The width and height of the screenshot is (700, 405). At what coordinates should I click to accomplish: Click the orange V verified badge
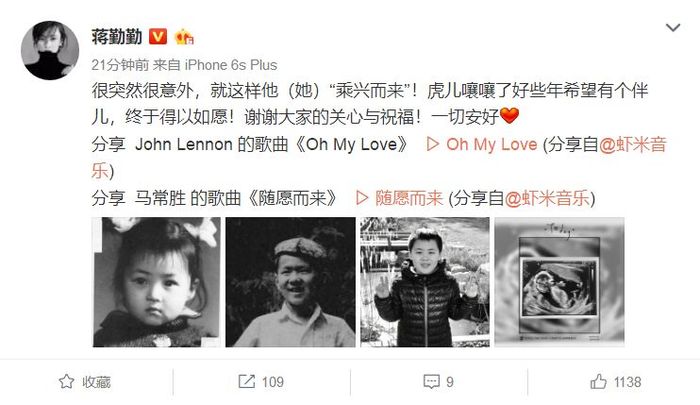click(x=158, y=37)
